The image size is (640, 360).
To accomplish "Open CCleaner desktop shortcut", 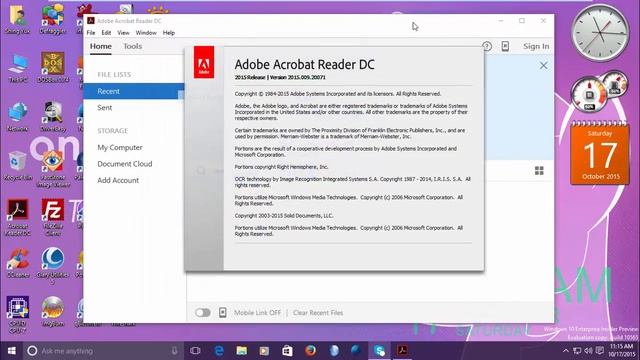I will pos(18,263).
